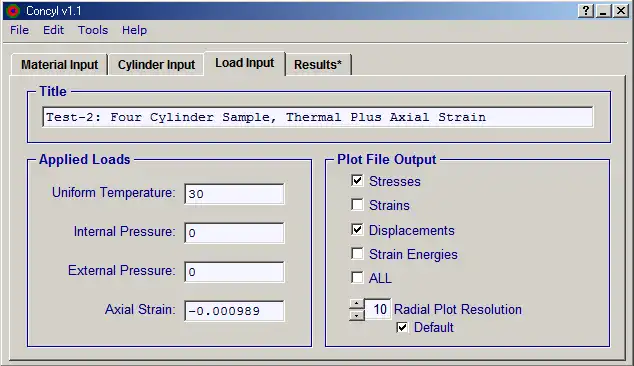This screenshot has width=634, height=366.
Task: Check the ALL plot output checkbox
Action: tap(357, 278)
